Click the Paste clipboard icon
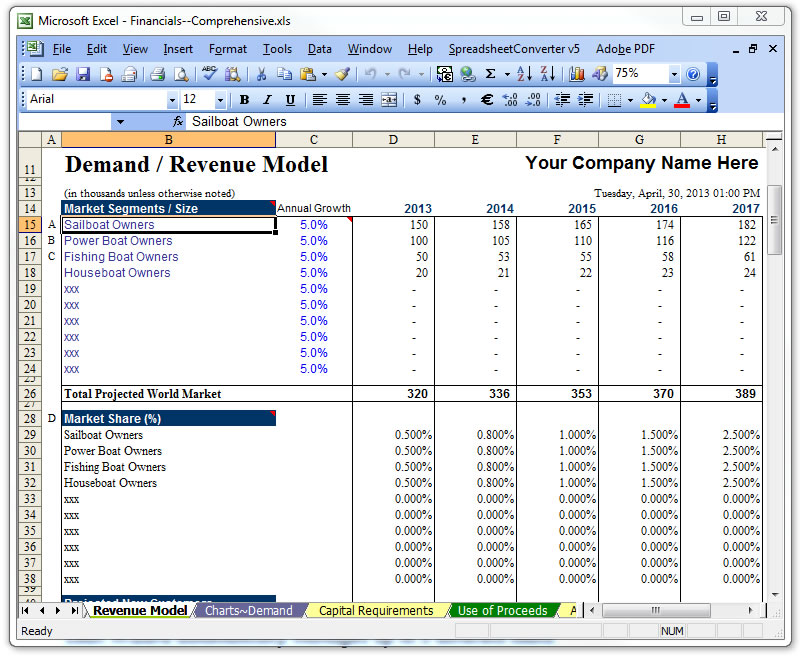800x656 pixels. point(308,74)
